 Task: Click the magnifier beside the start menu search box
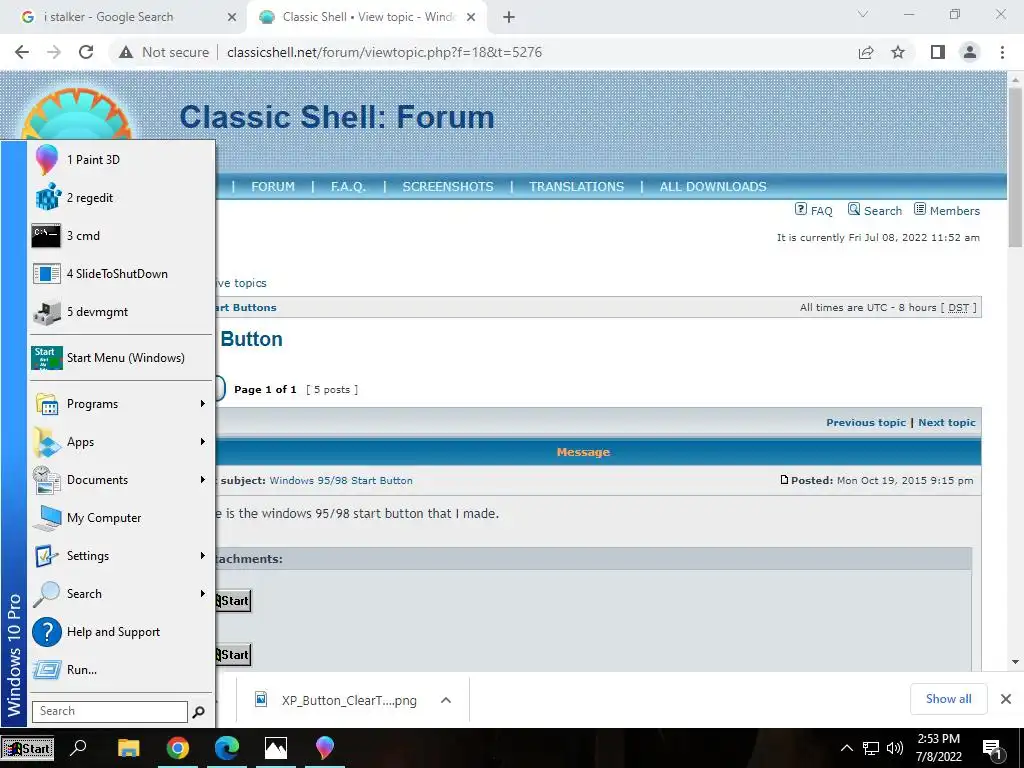click(199, 712)
